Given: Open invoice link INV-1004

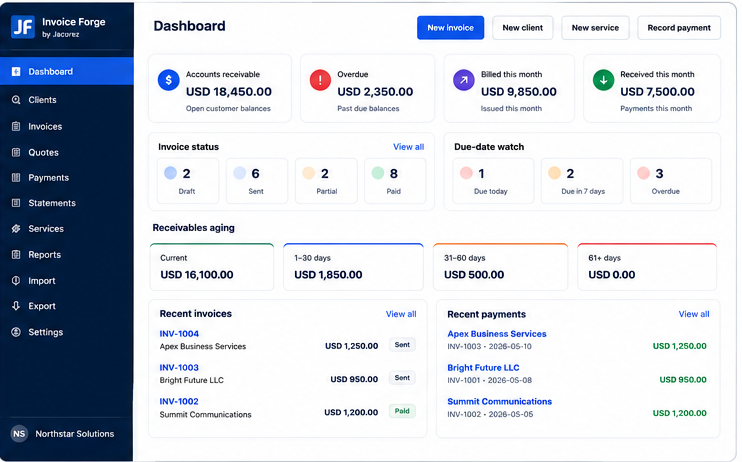Looking at the screenshot, I should tap(179, 334).
